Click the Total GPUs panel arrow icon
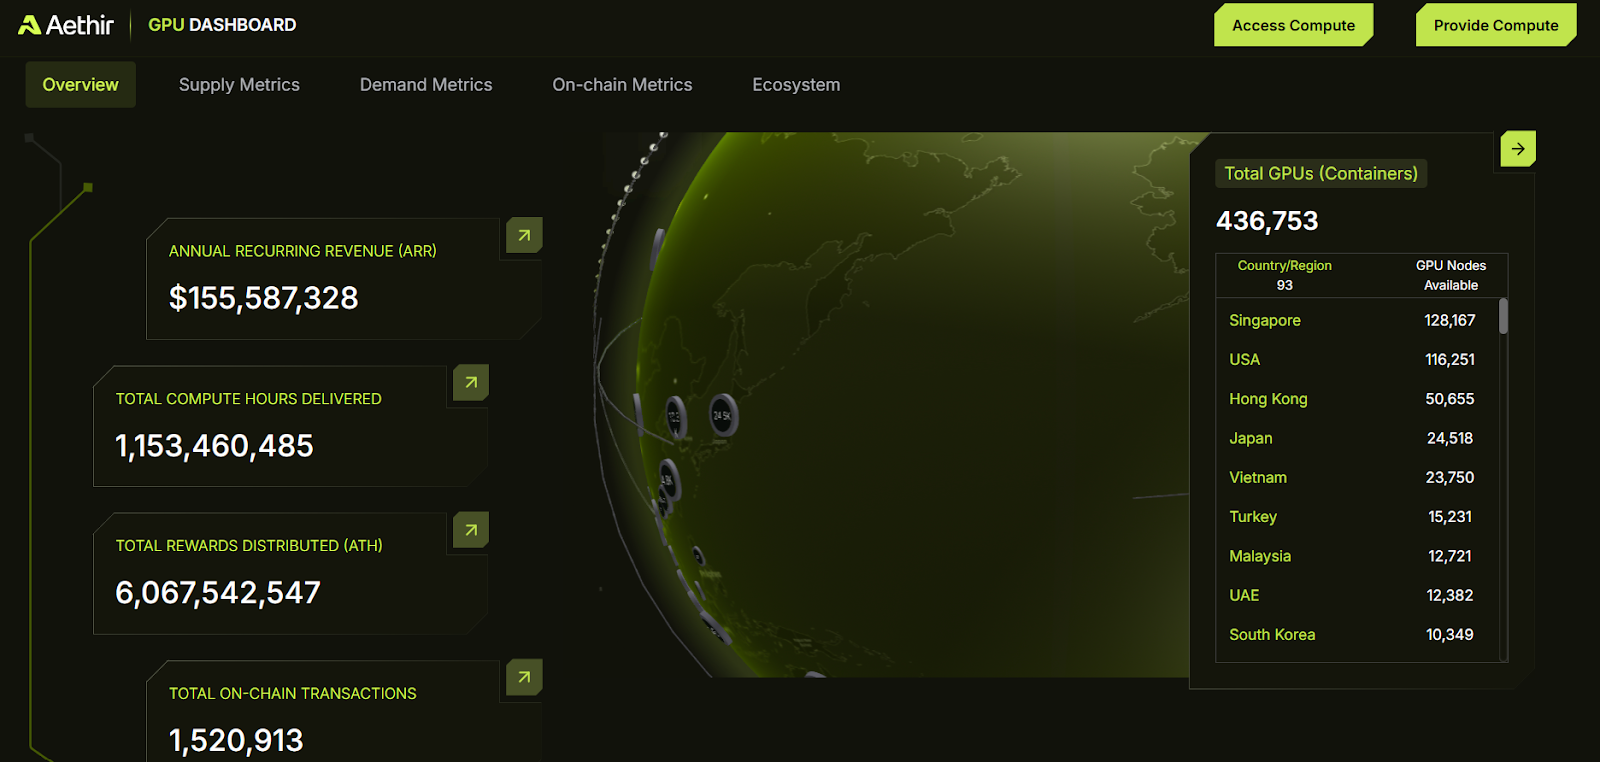This screenshot has width=1600, height=762. [x=1518, y=149]
